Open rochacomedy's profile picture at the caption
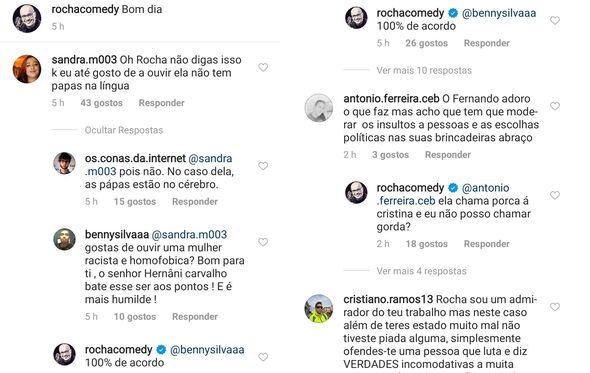The image size is (590, 373). click(x=27, y=18)
